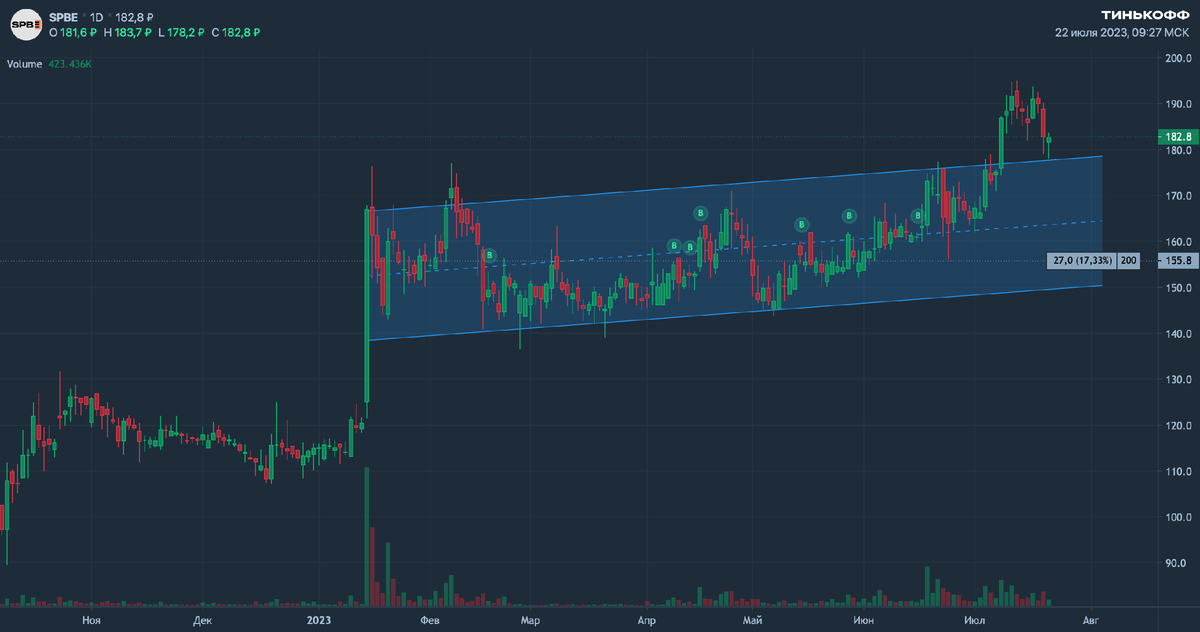The height and width of the screenshot is (632, 1200).
Task: Click the Volume indicator label
Action: pyautogui.click(x=24, y=64)
